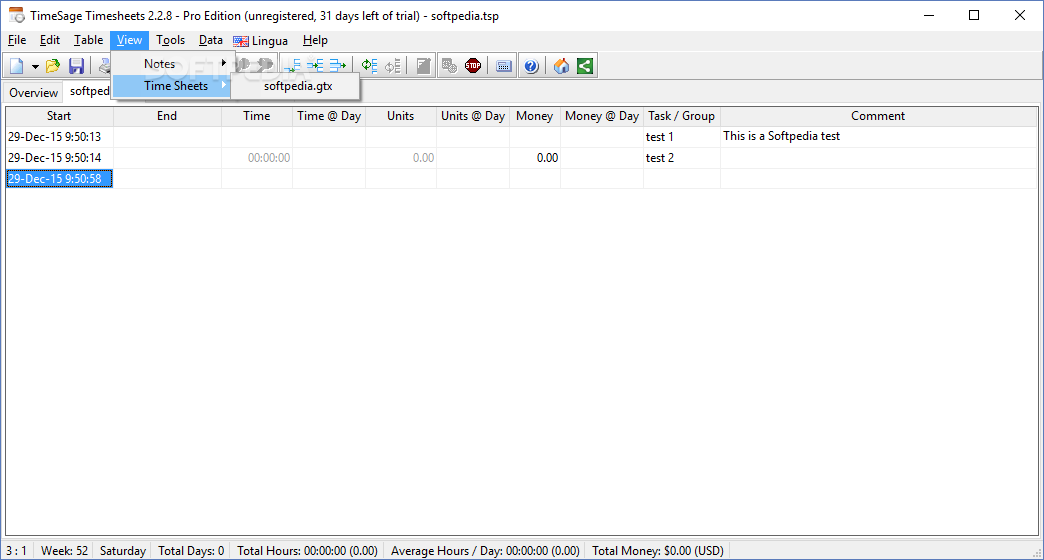Click the empty End cell for test 1
The height and width of the screenshot is (560, 1044).
[167, 137]
